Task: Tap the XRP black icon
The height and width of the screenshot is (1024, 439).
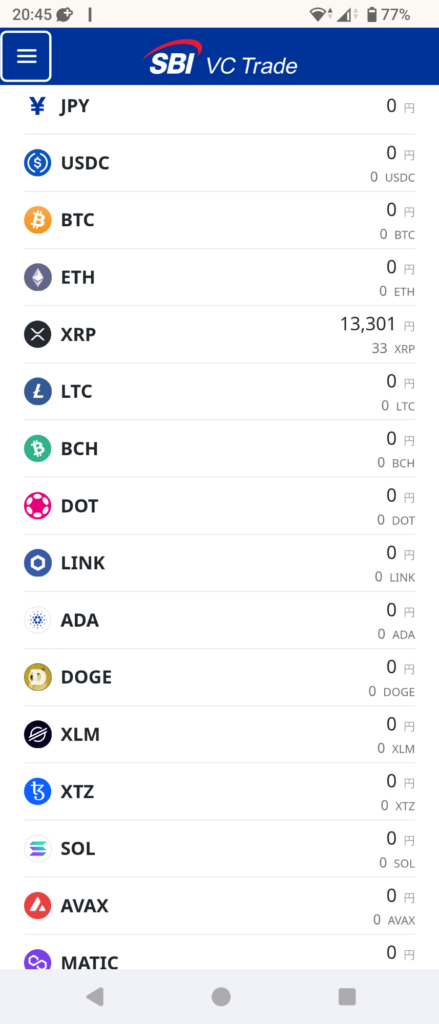Action: click(37, 334)
